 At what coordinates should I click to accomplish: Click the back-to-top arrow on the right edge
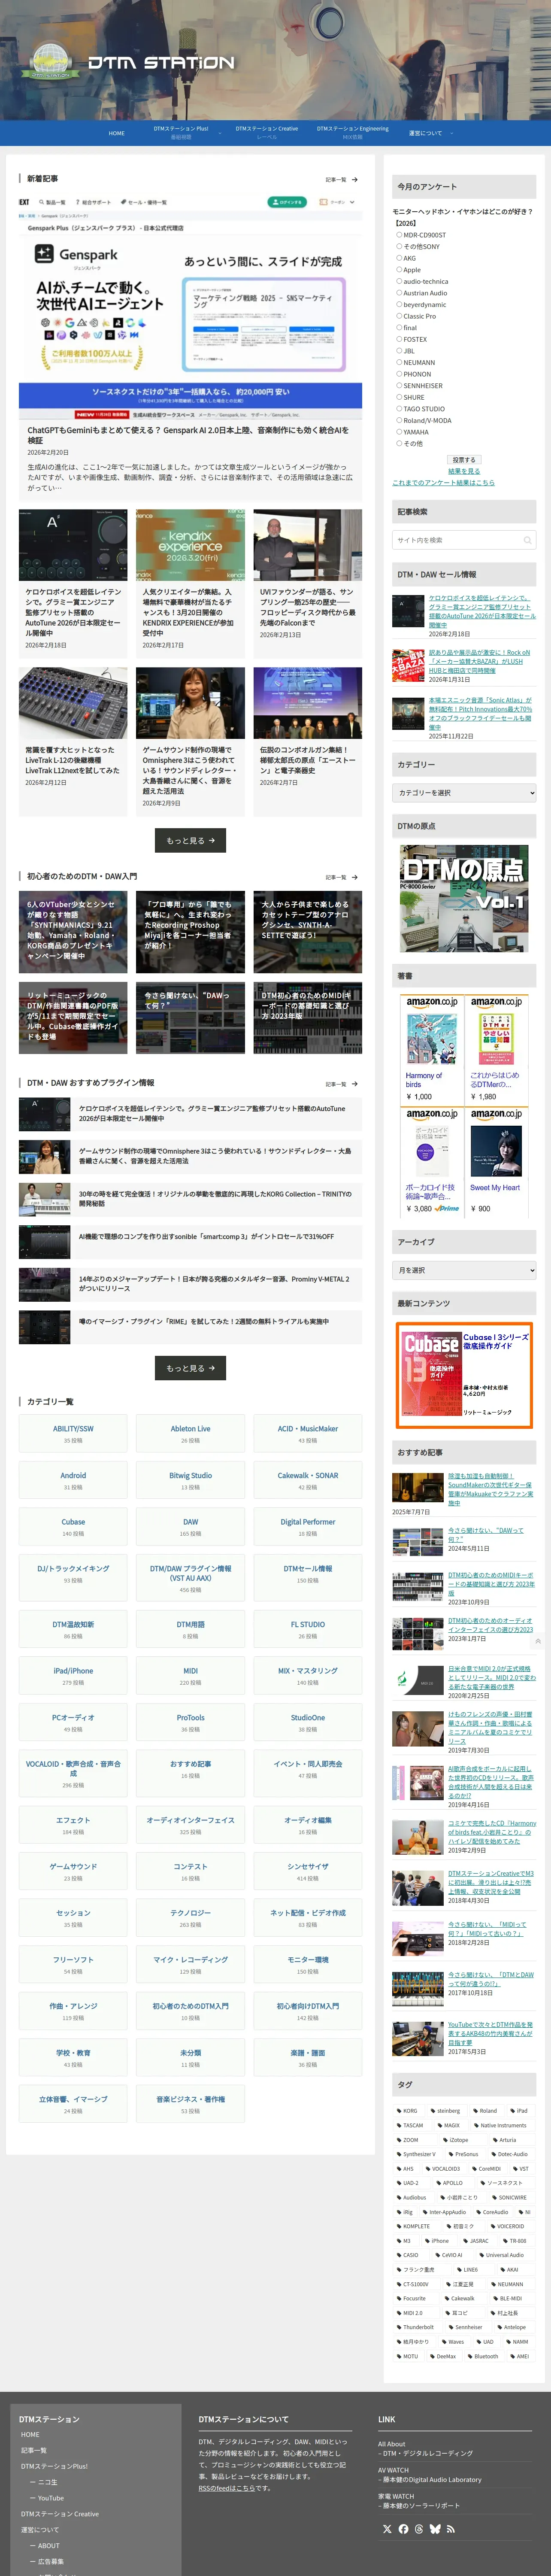(538, 1641)
